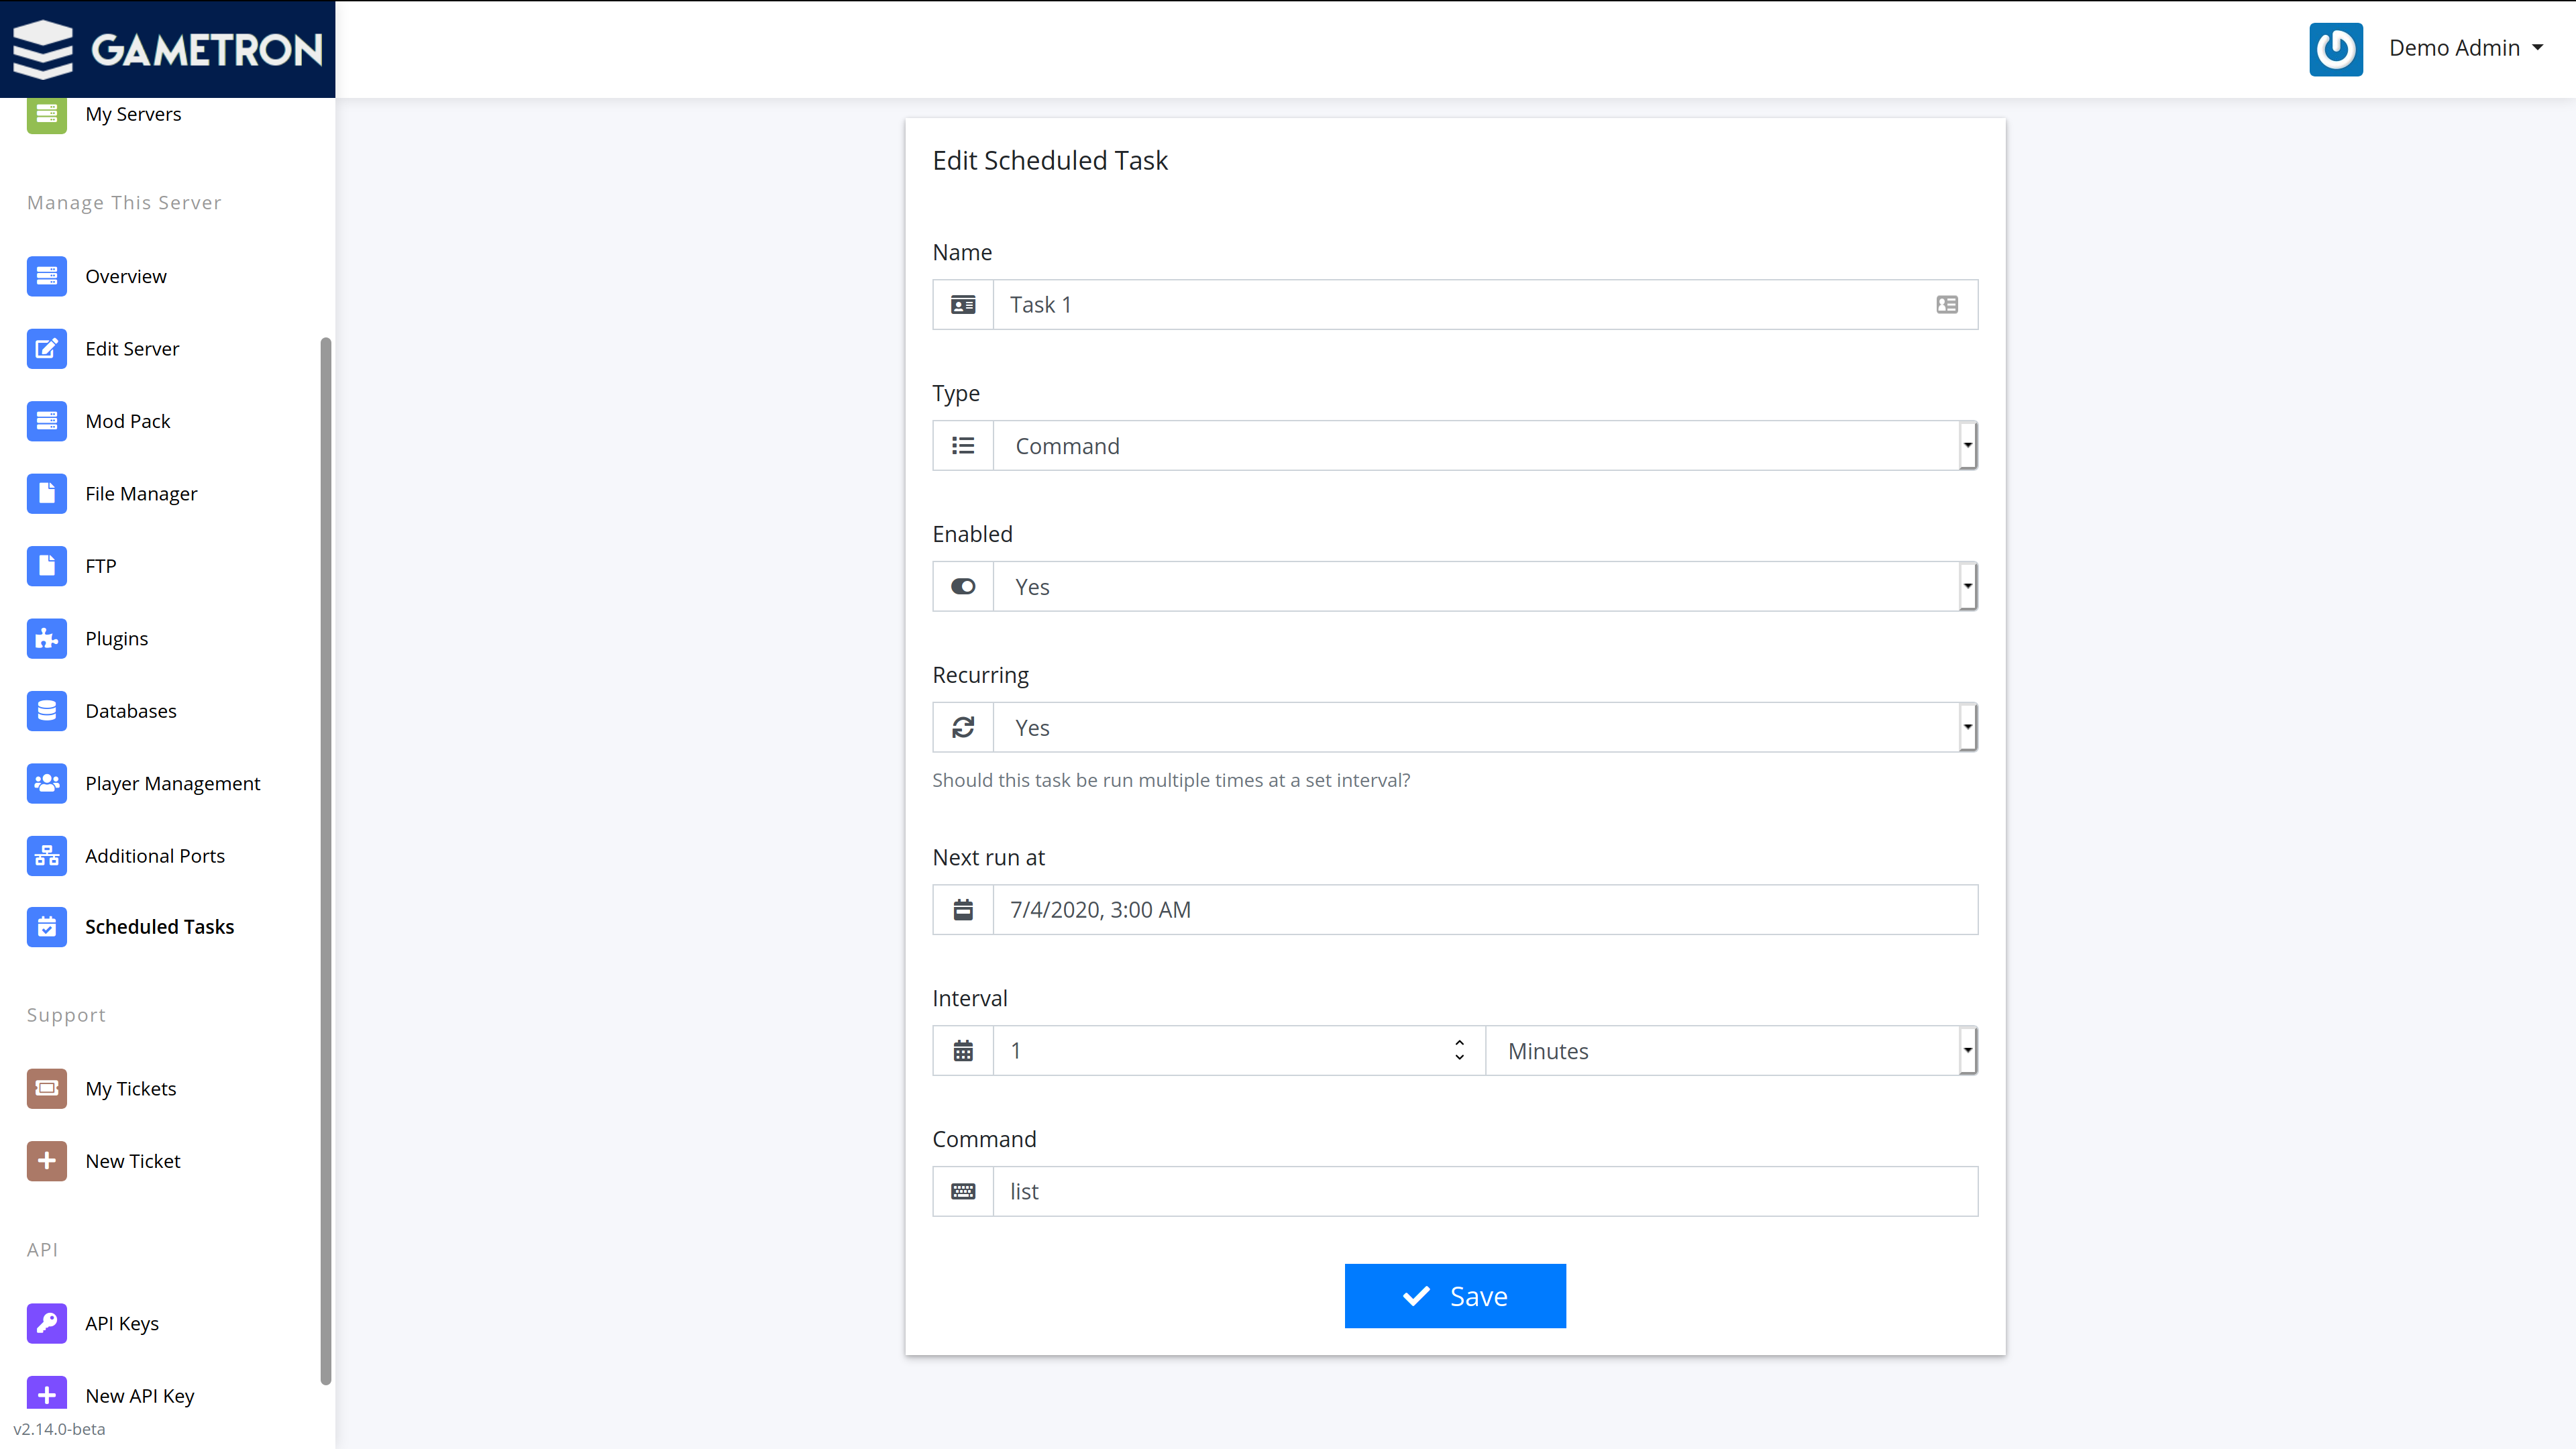The image size is (2576, 1449).
Task: Click the New API Key plus icon
Action: point(46,1394)
